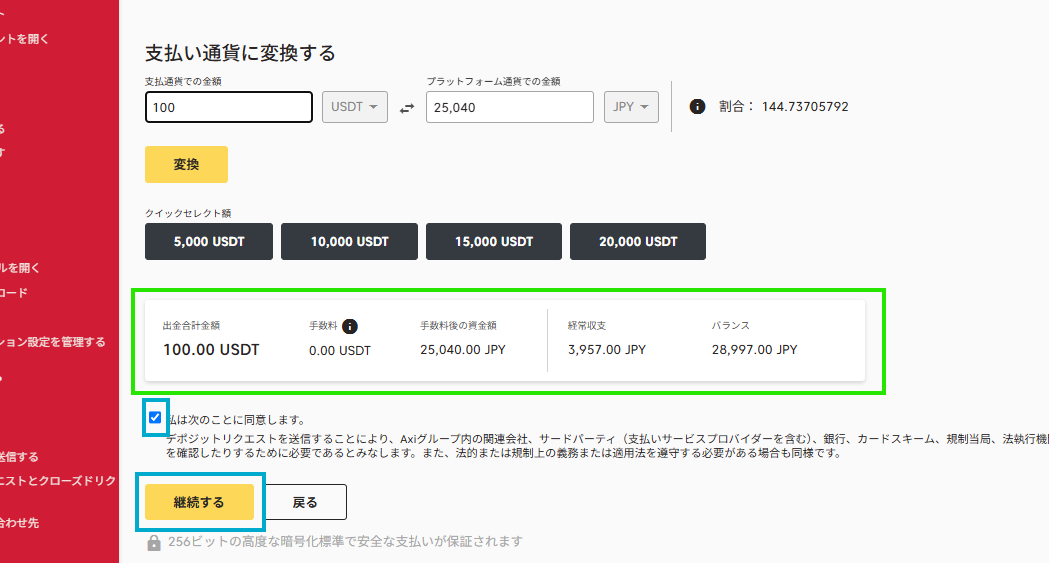This screenshot has height=563, width=1049.
Task: Click the 3,957.00 JPY value
Action: [x=607, y=350]
